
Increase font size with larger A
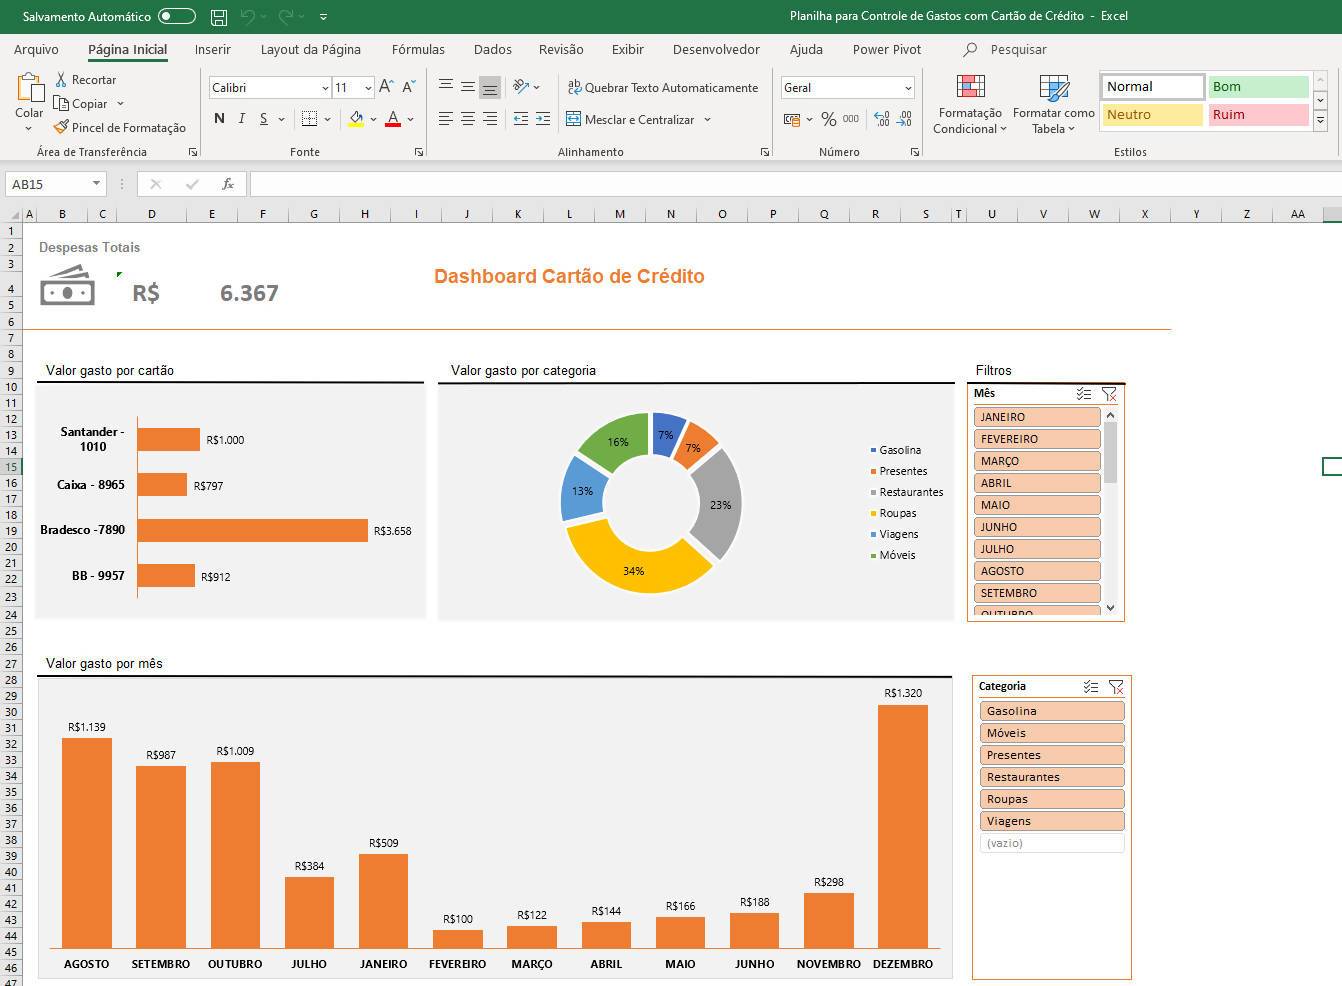click(385, 88)
